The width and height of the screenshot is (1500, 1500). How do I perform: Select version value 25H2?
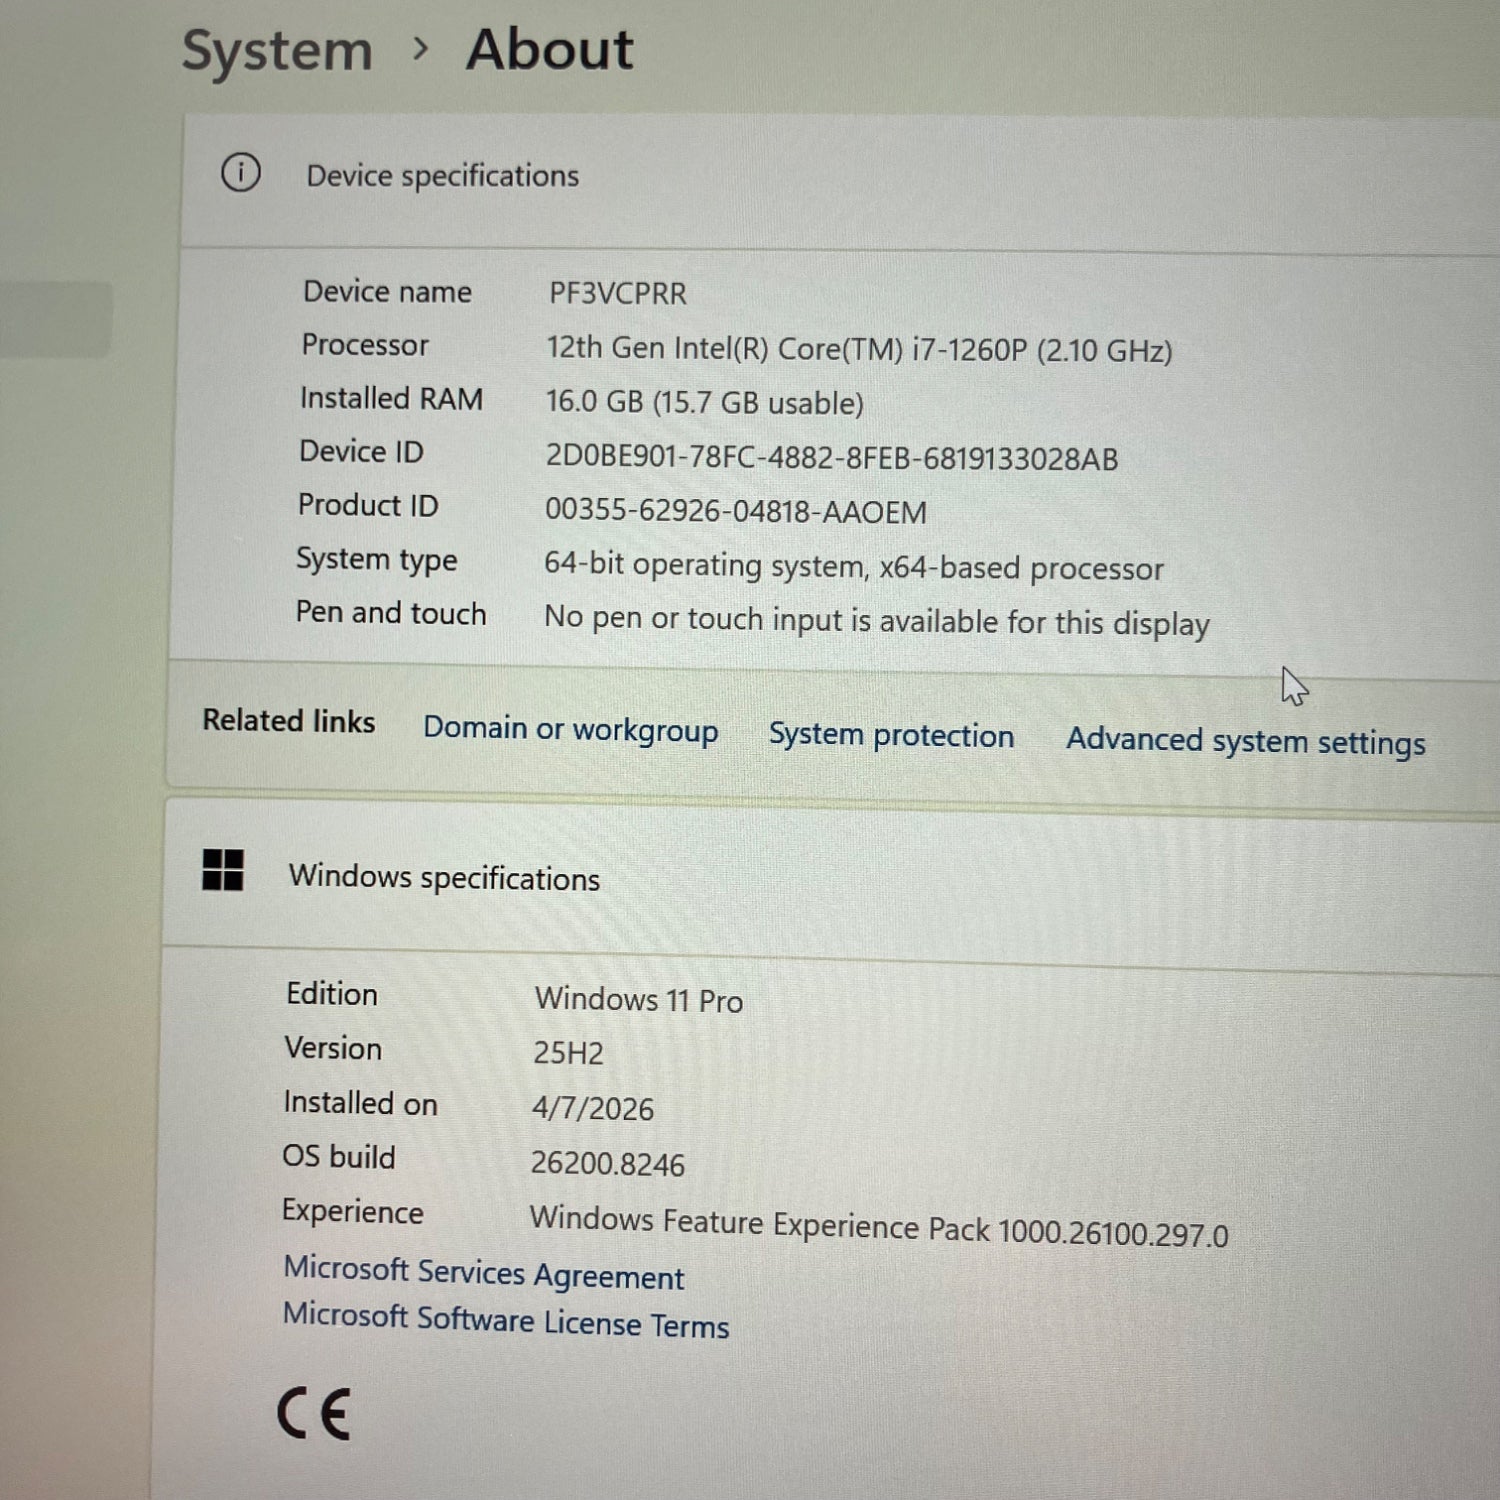click(x=568, y=1053)
